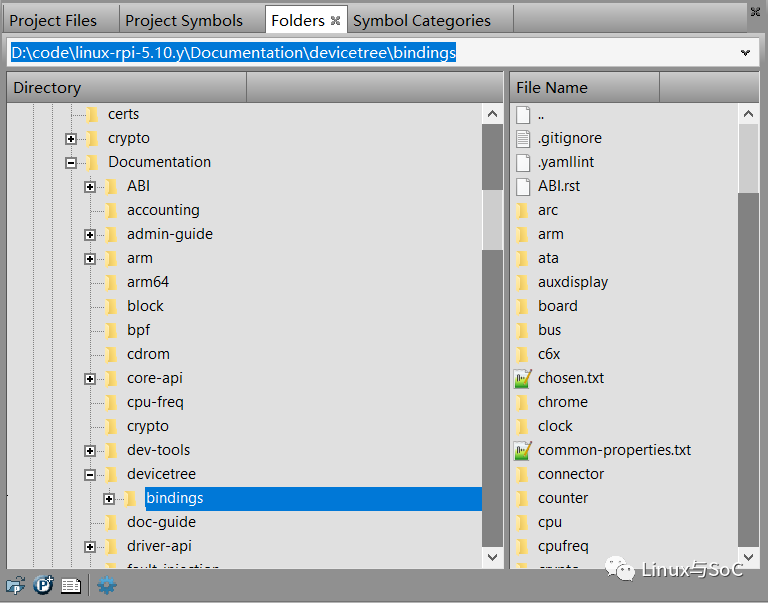Click the .yamllint file icon
The image size is (768, 603).
coord(523,163)
